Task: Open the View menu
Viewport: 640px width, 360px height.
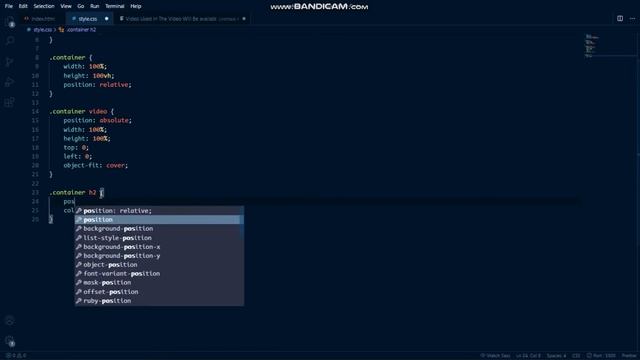Action: tap(66, 6)
